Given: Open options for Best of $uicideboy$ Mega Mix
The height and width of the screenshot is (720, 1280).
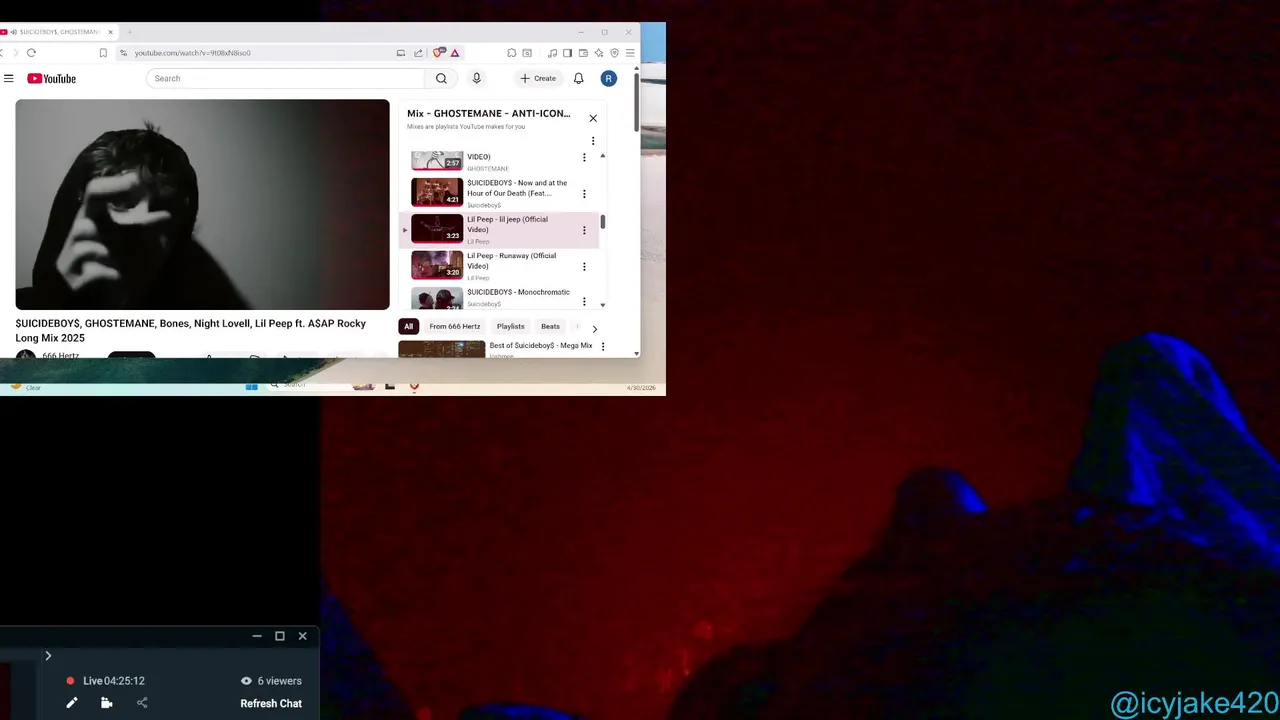Looking at the screenshot, I should click(602, 346).
